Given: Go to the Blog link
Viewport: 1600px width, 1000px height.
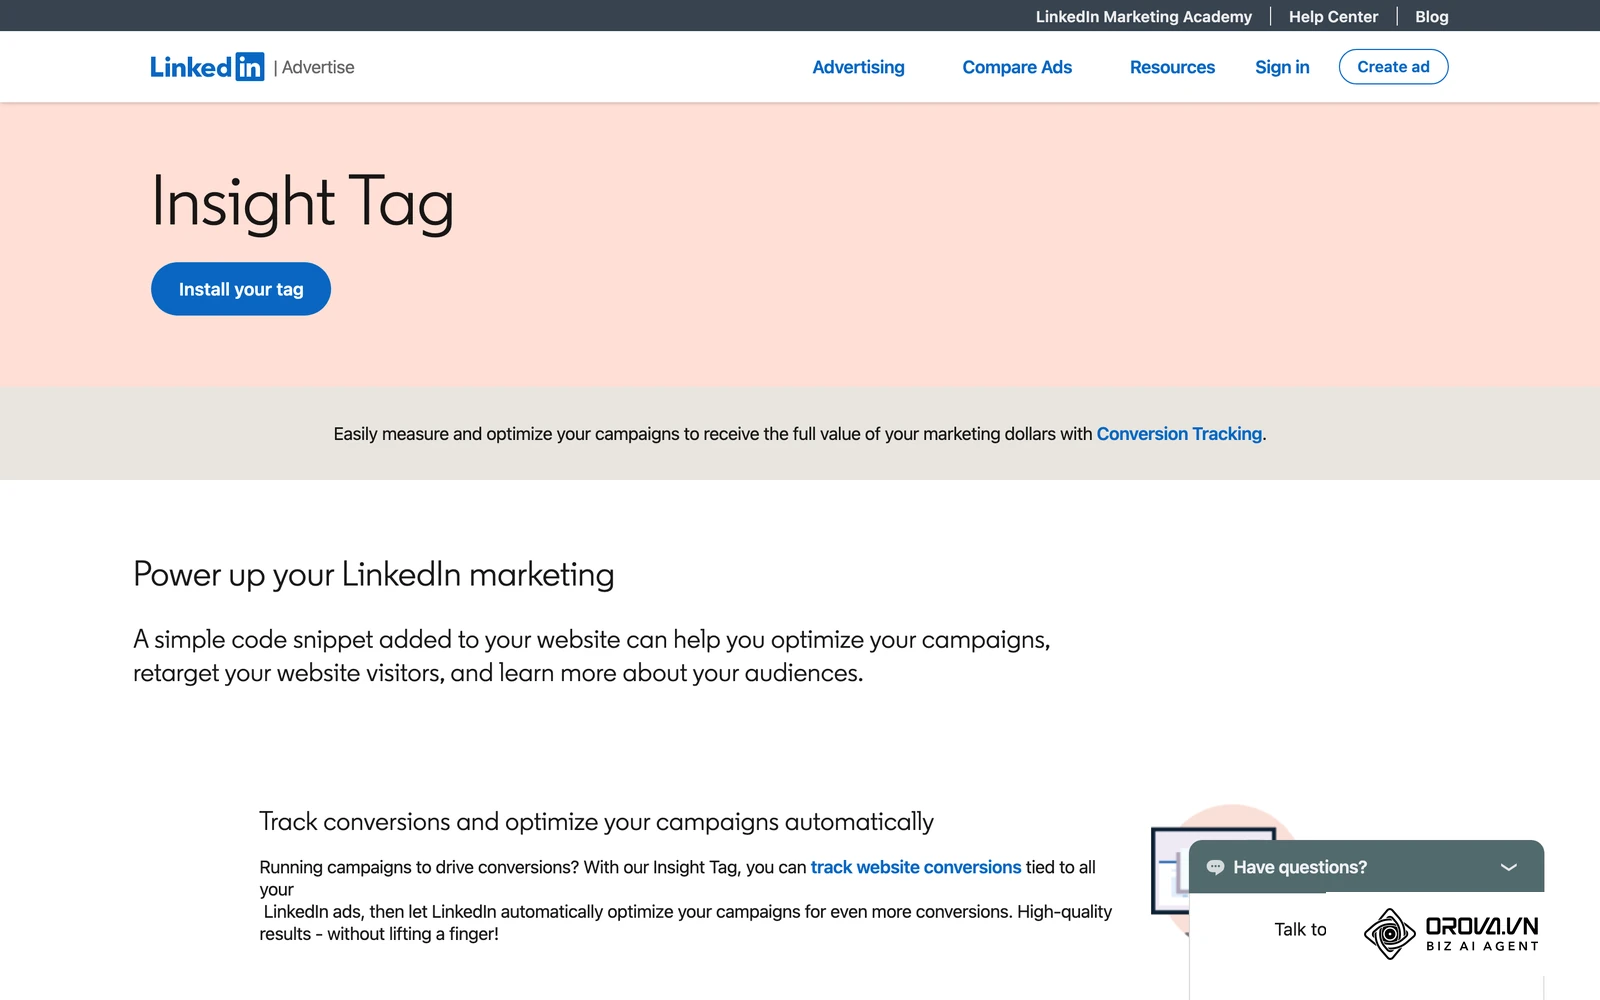Looking at the screenshot, I should [1431, 16].
